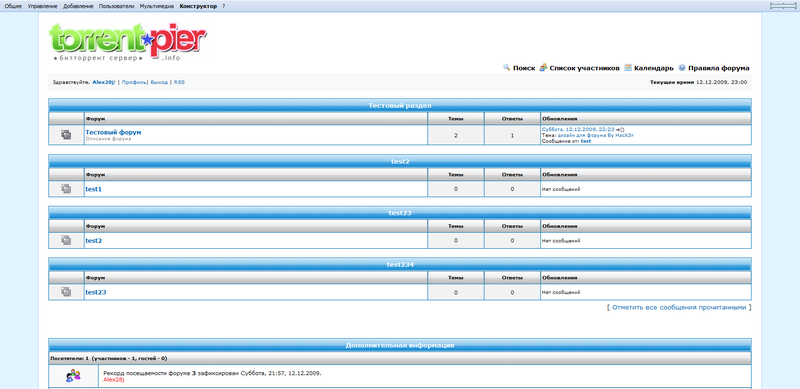Open the Мультимедиа menu
The image size is (800, 389).
pos(157,6)
